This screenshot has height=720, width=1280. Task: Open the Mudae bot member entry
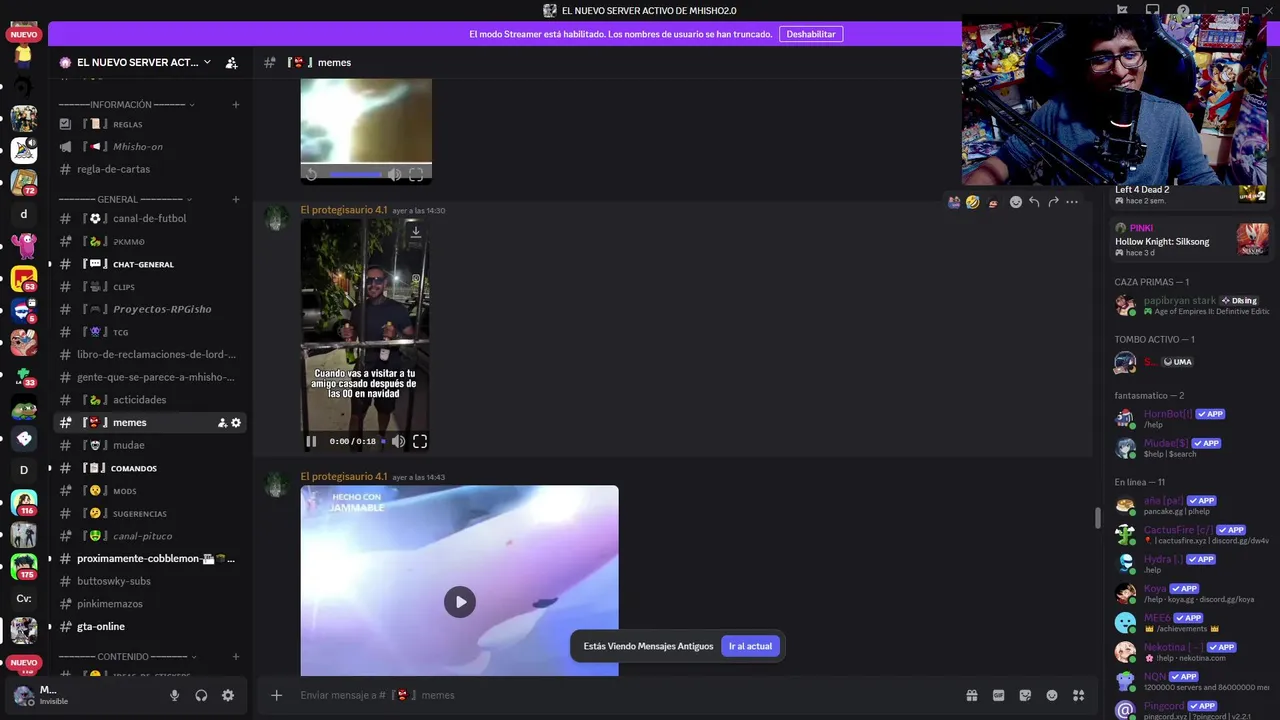(x=1190, y=448)
